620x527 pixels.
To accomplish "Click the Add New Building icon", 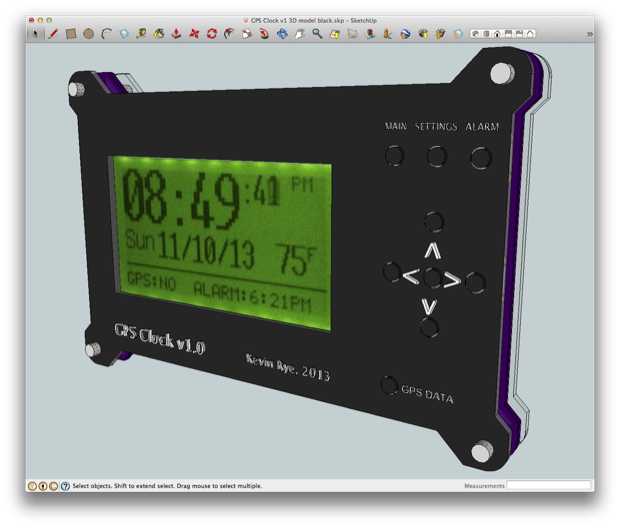I will (370, 34).
